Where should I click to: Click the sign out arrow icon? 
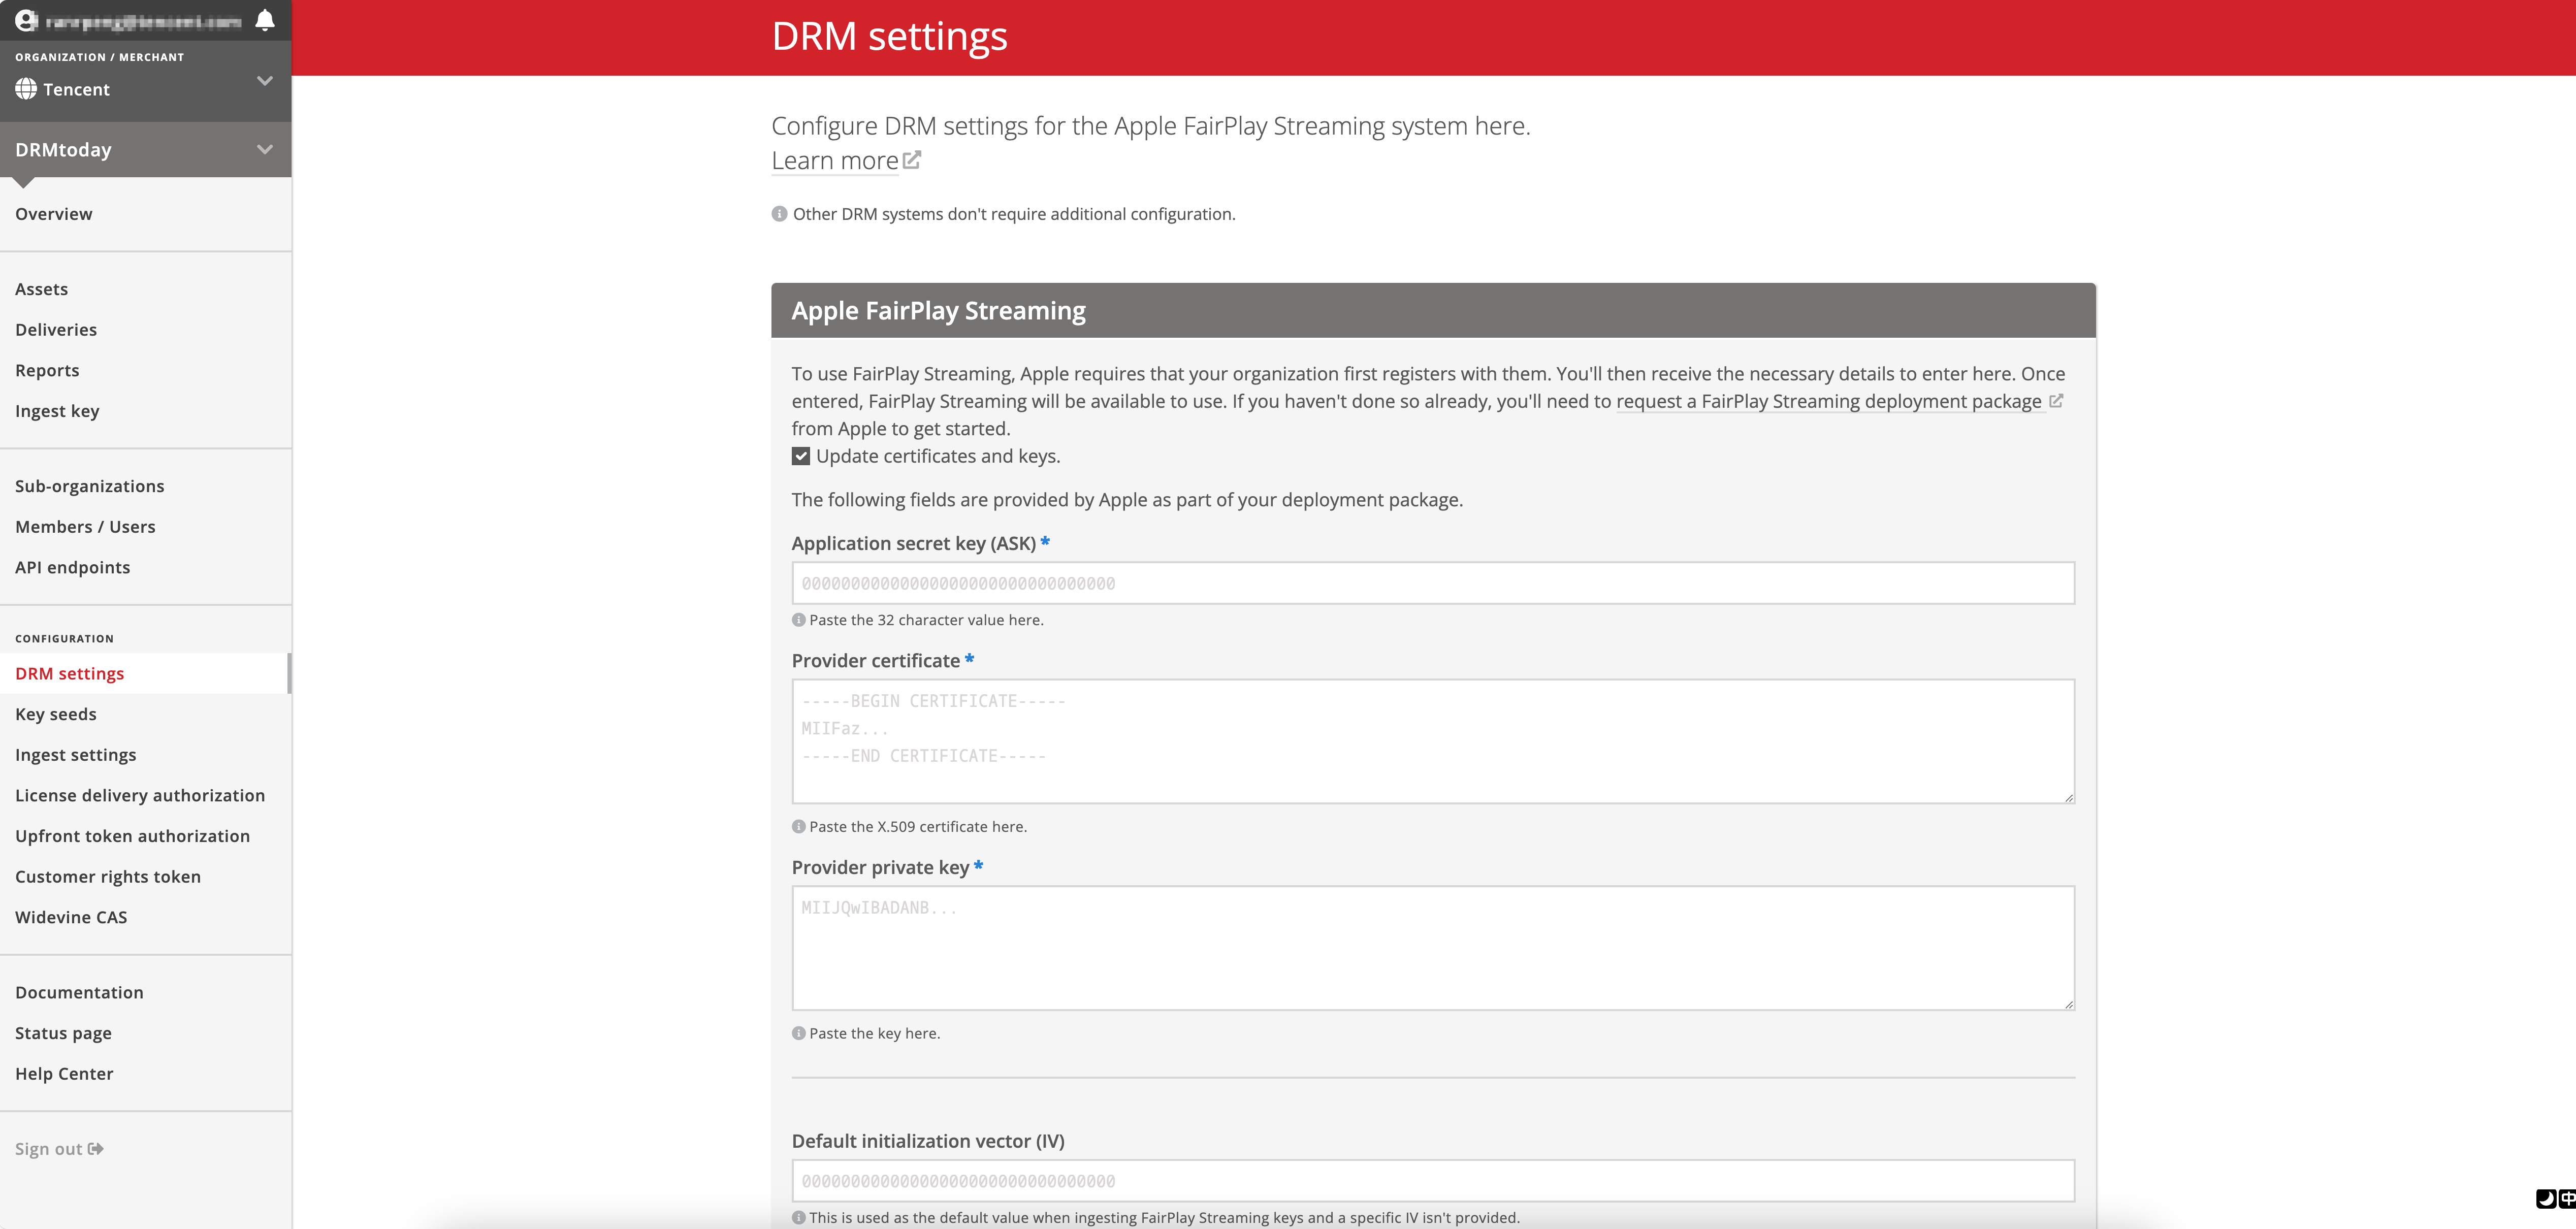point(96,1149)
